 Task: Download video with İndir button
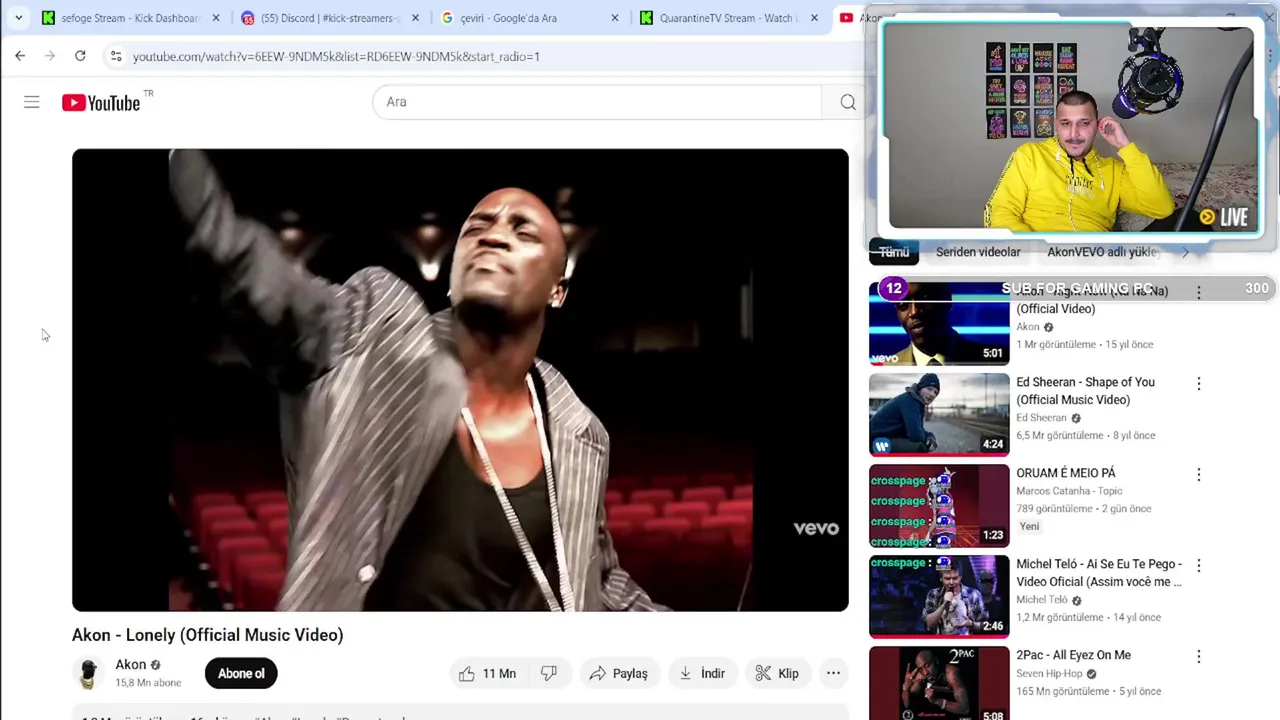point(701,673)
